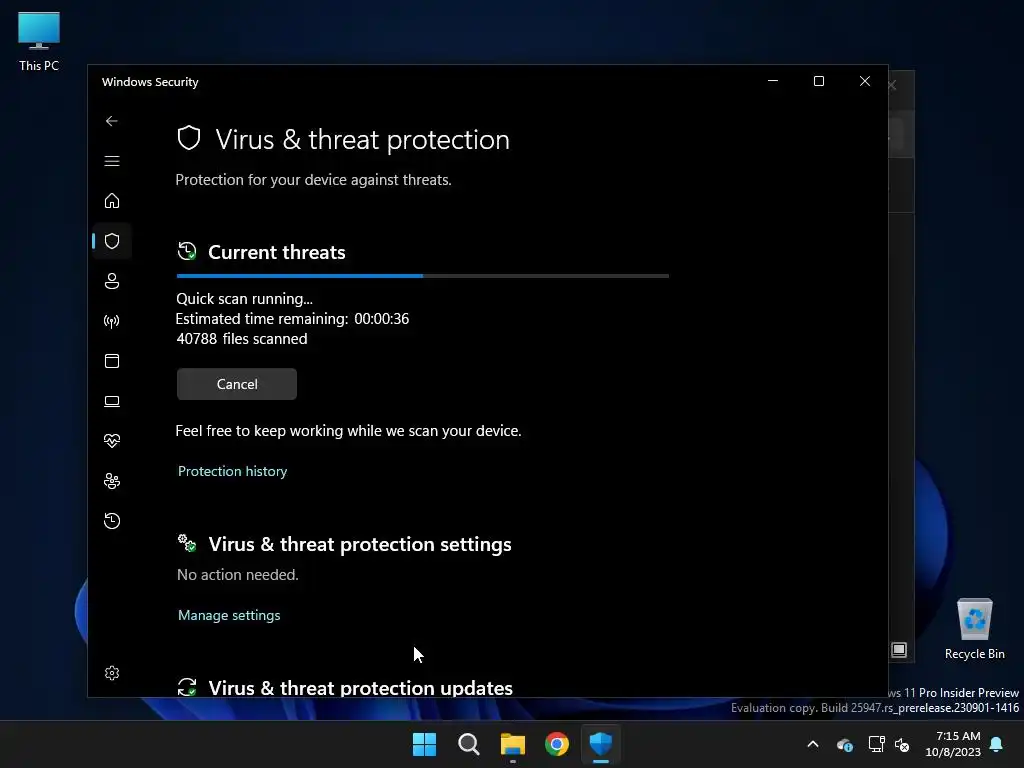This screenshot has height=768, width=1024.
Task: Open Protection history clock icon in sidebar
Action: 112,520
